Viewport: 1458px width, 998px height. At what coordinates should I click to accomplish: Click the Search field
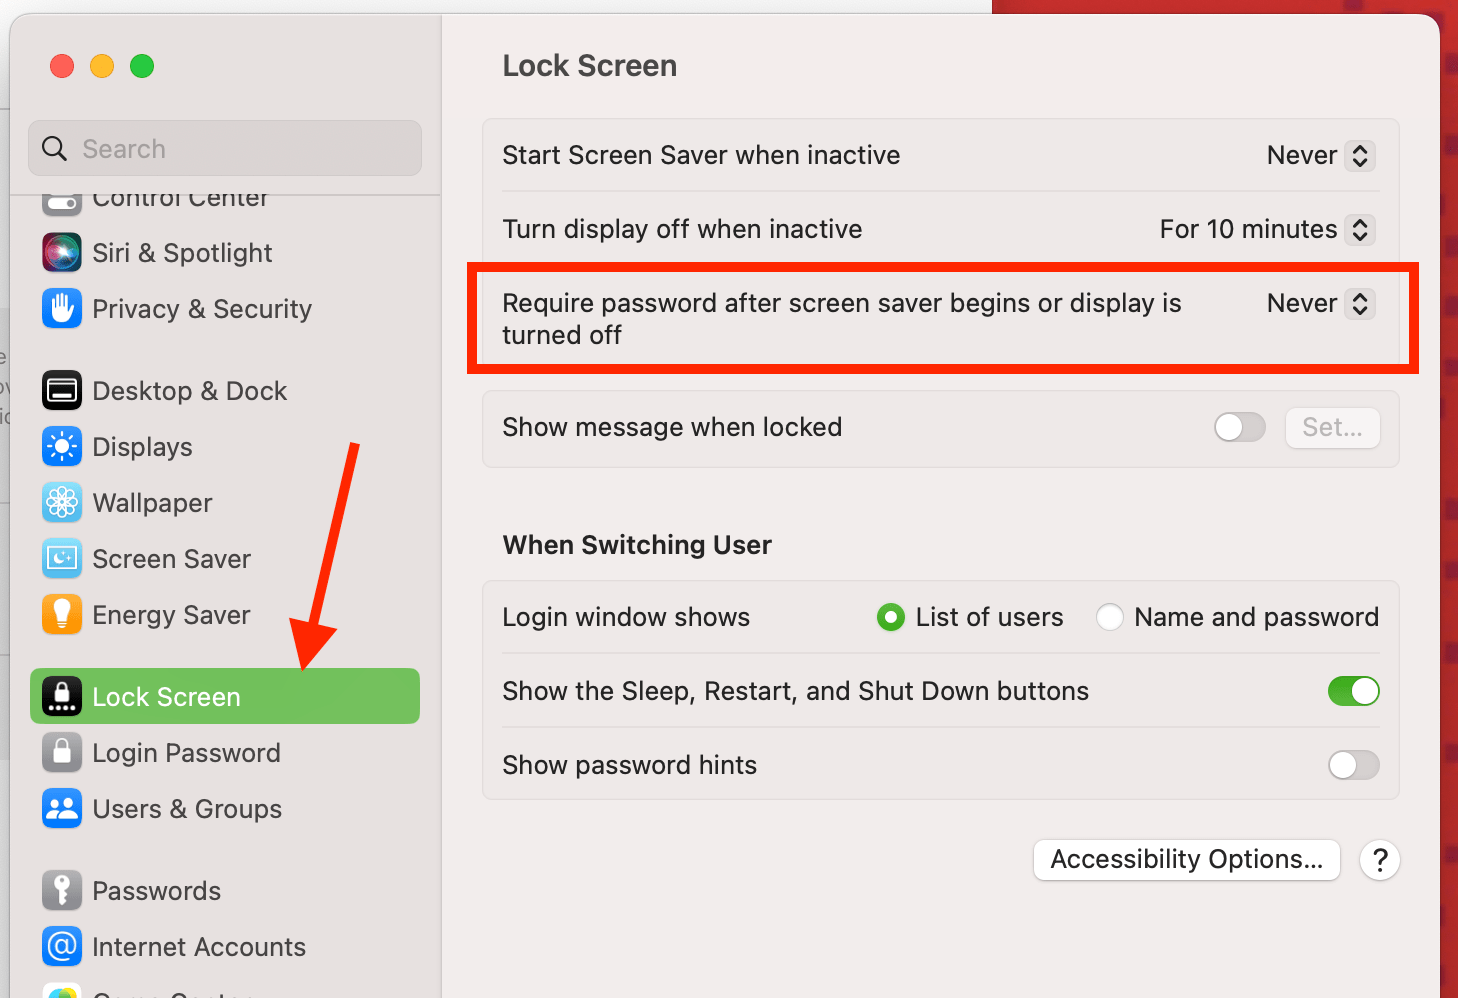225,148
